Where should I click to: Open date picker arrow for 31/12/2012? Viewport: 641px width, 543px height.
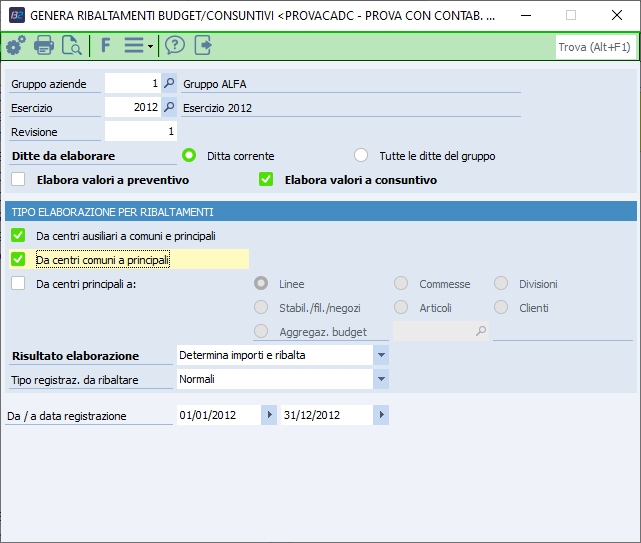click(381, 415)
